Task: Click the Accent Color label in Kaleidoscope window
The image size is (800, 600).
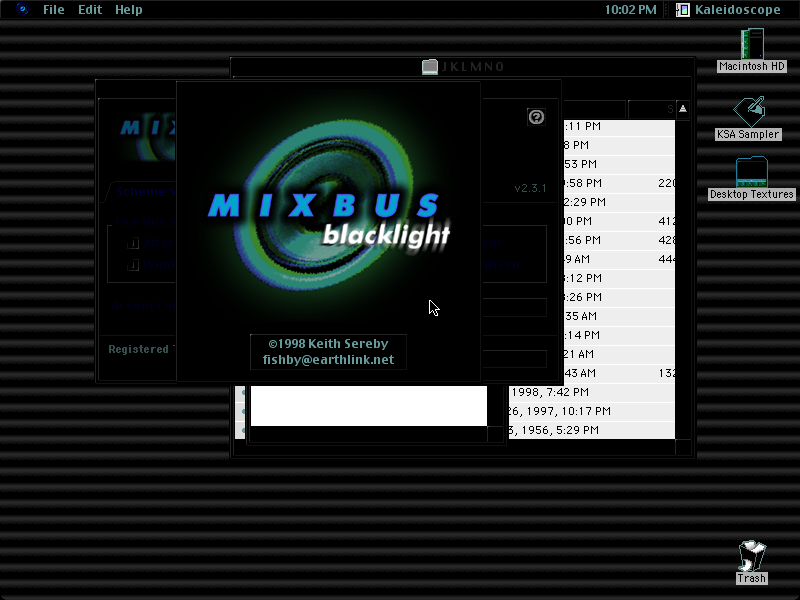Action: (x=143, y=306)
